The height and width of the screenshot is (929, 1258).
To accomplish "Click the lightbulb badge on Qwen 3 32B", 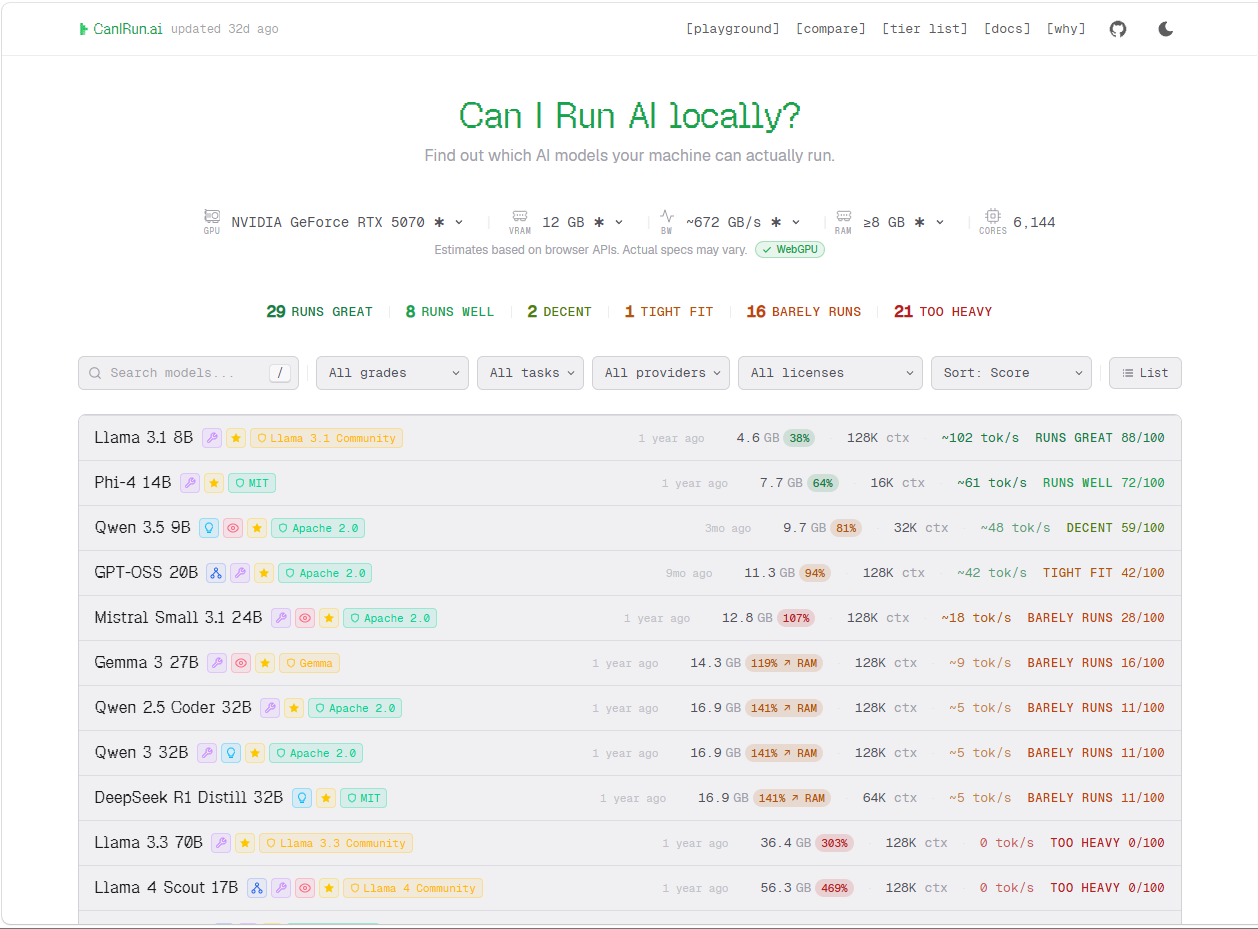I will click(231, 753).
